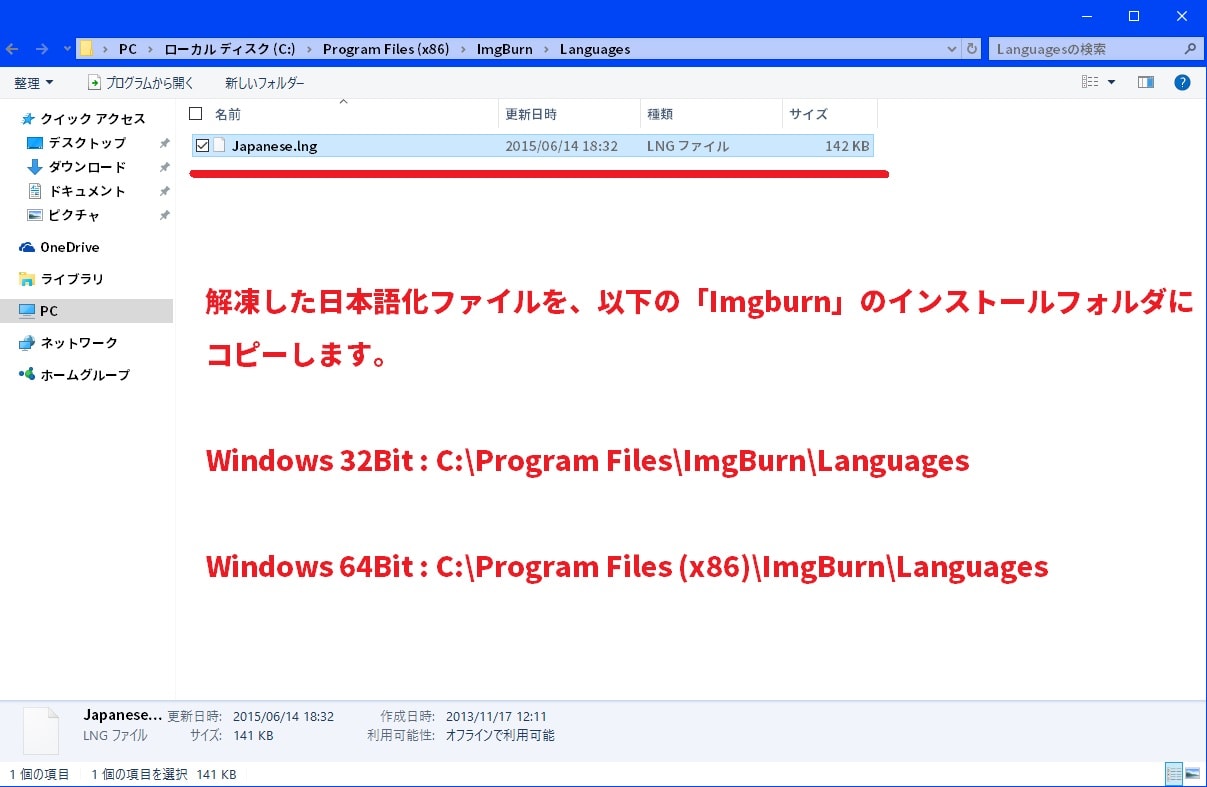Select the ダウンロード download arrow icon

coord(35,167)
